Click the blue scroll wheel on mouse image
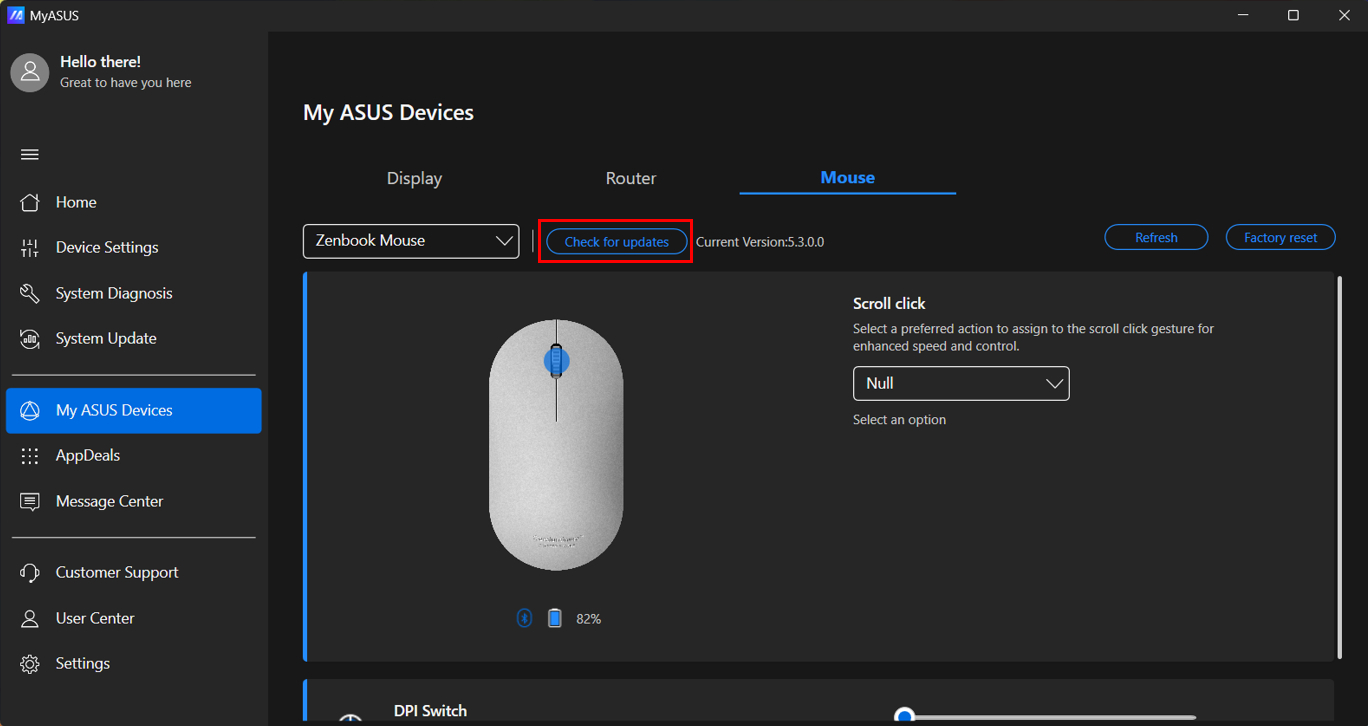This screenshot has height=726, width=1368. (557, 361)
